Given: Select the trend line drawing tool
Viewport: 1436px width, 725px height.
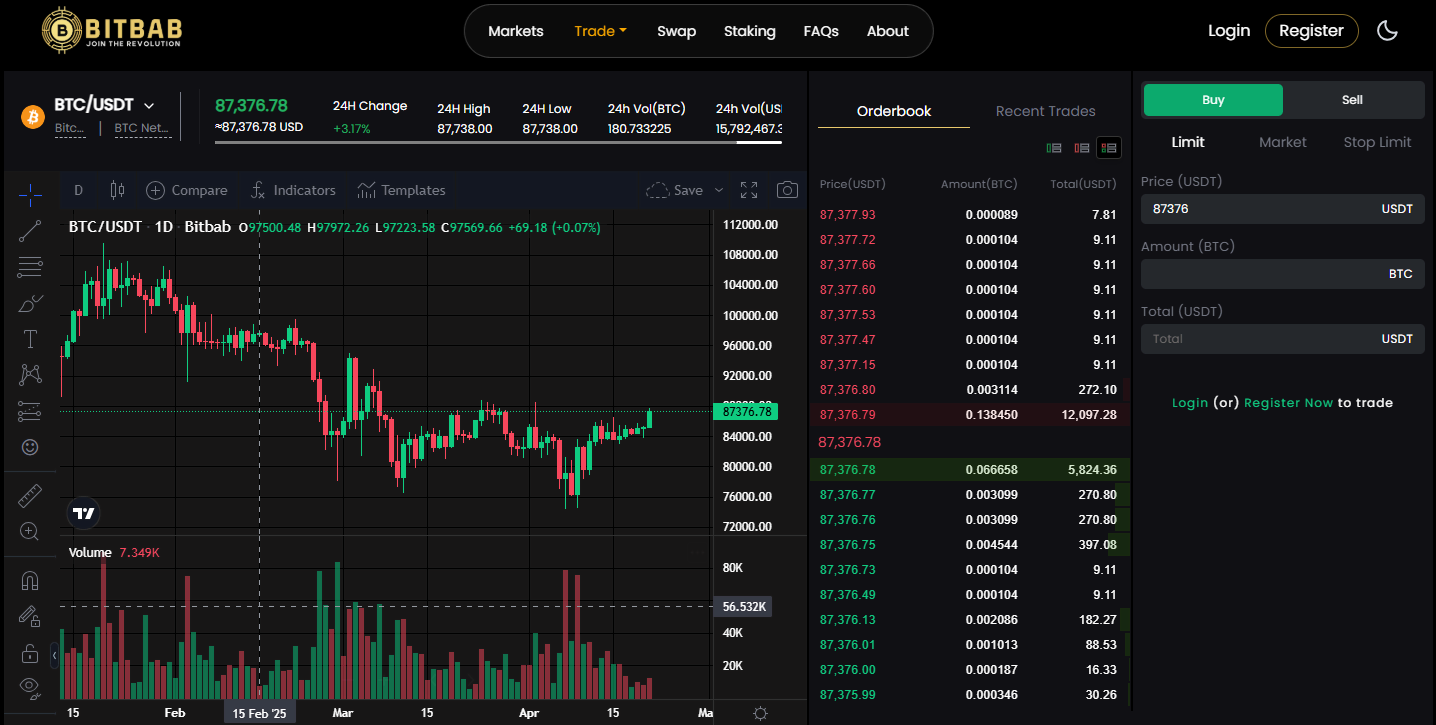Looking at the screenshot, I should pyautogui.click(x=30, y=231).
